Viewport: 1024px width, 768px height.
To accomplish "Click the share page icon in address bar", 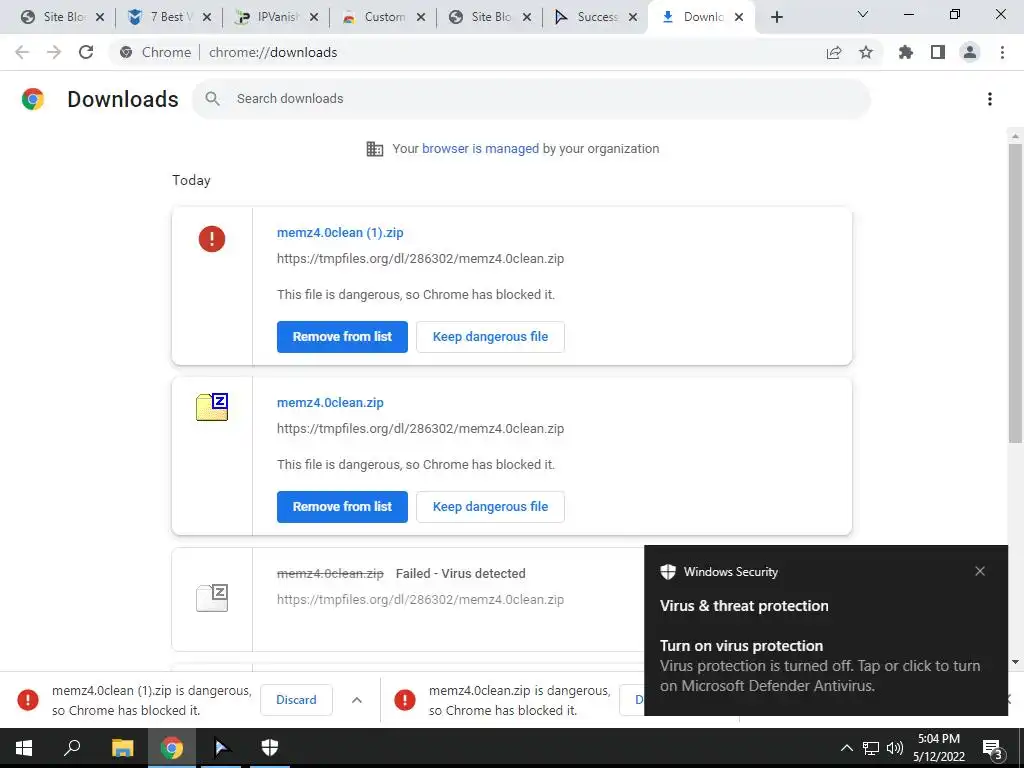I will (834, 52).
